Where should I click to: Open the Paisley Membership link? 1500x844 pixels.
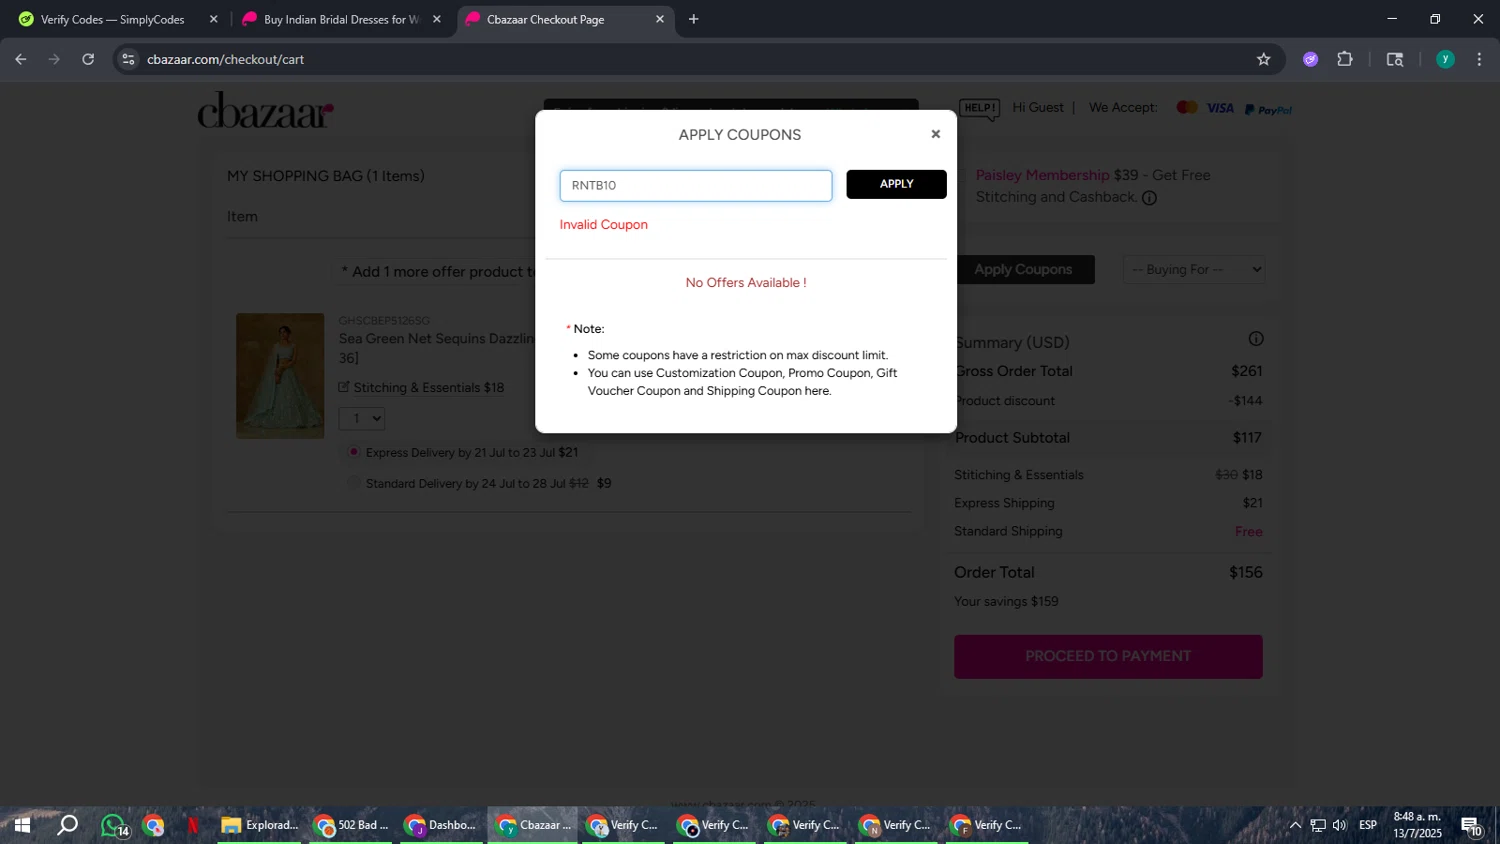pyautogui.click(x=1042, y=175)
